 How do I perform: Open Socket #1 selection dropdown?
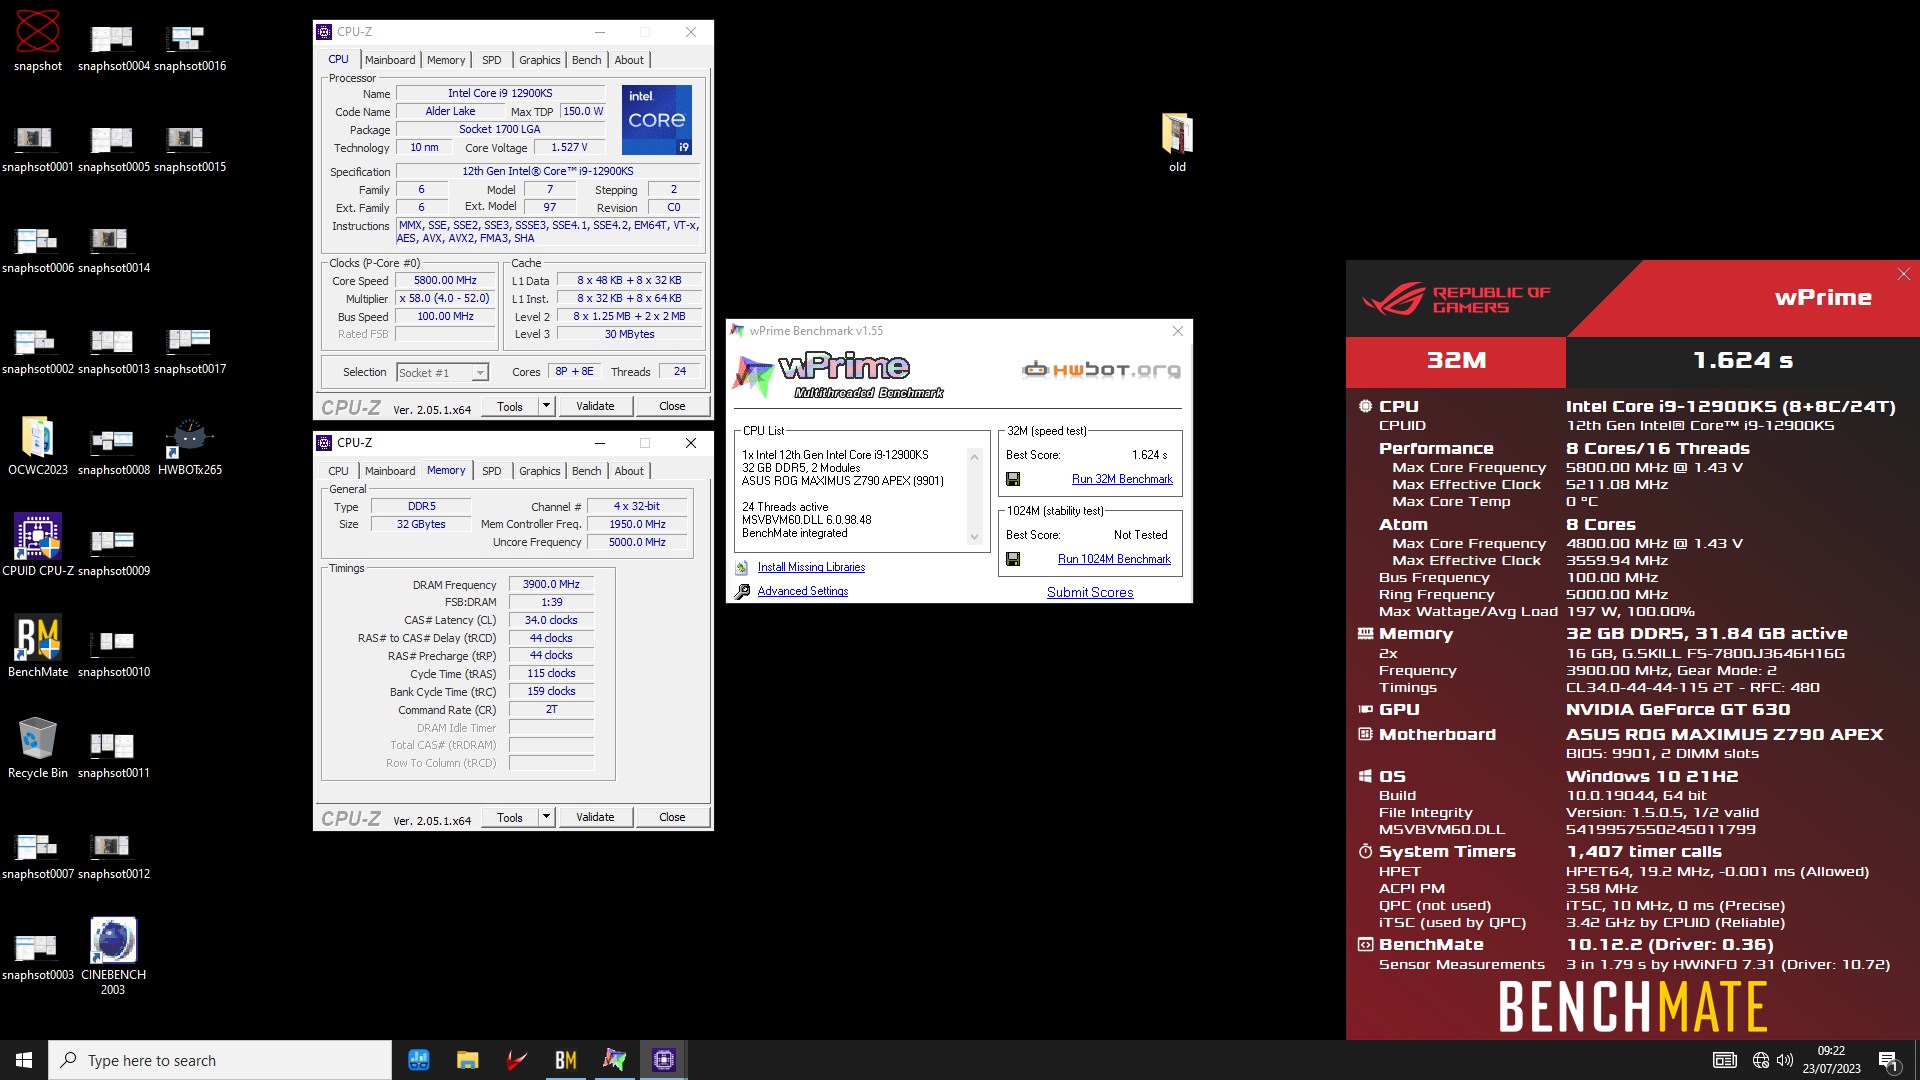[x=480, y=372]
